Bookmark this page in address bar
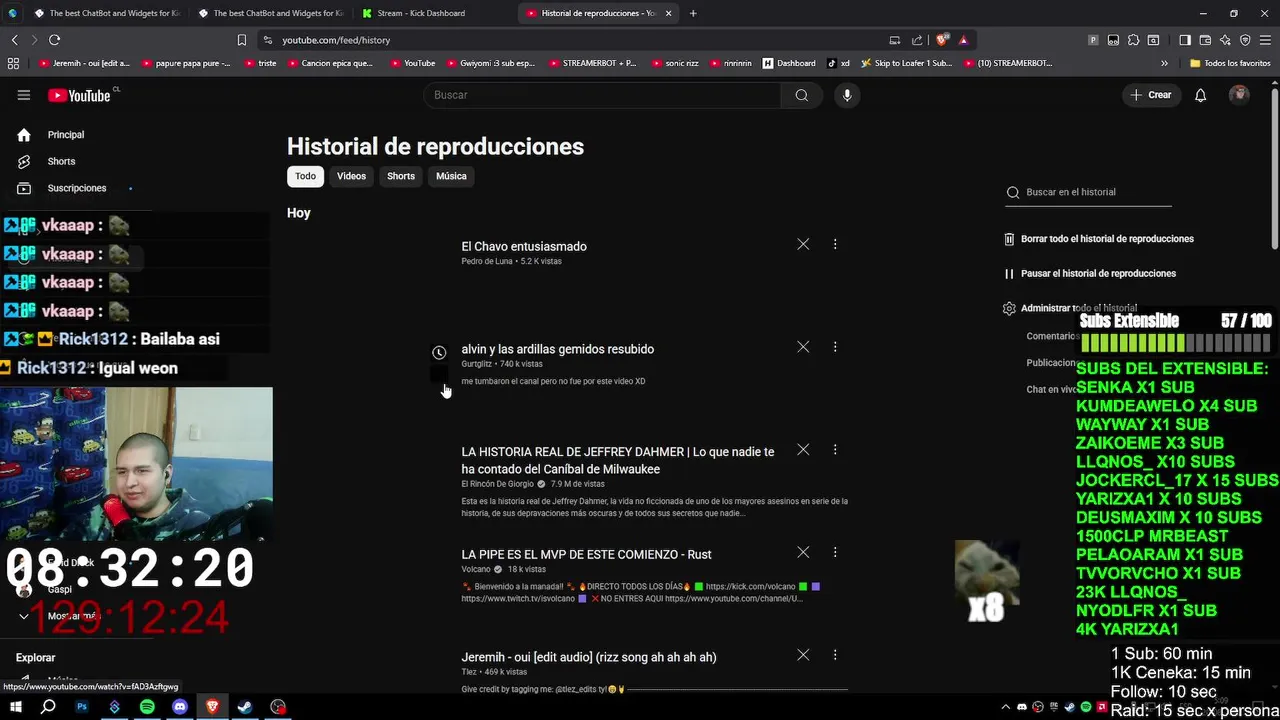Viewport: 1280px width, 720px height. pyautogui.click(x=242, y=40)
